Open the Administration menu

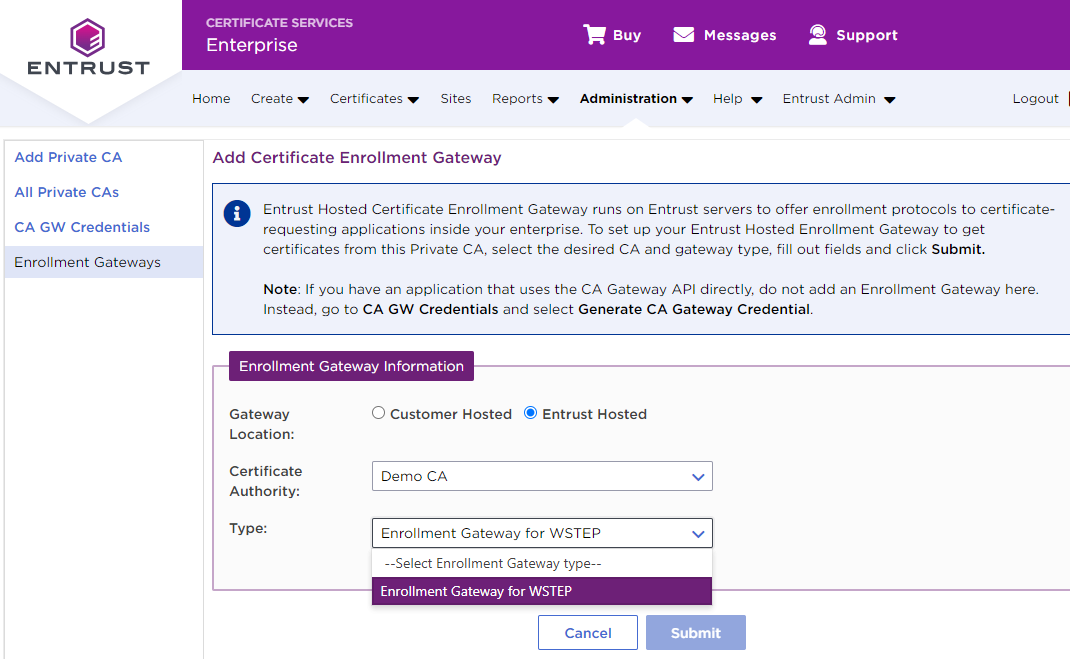click(636, 99)
